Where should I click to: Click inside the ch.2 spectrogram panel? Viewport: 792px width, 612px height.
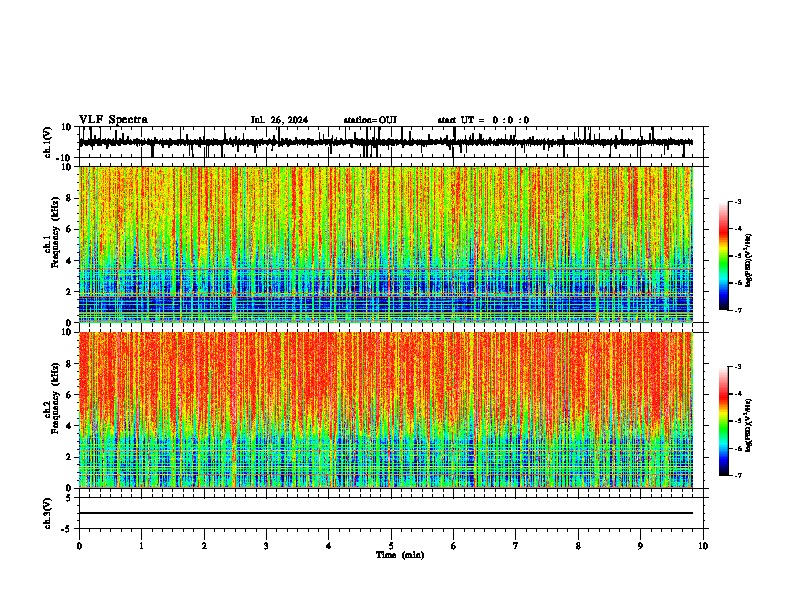pyautogui.click(x=385, y=410)
